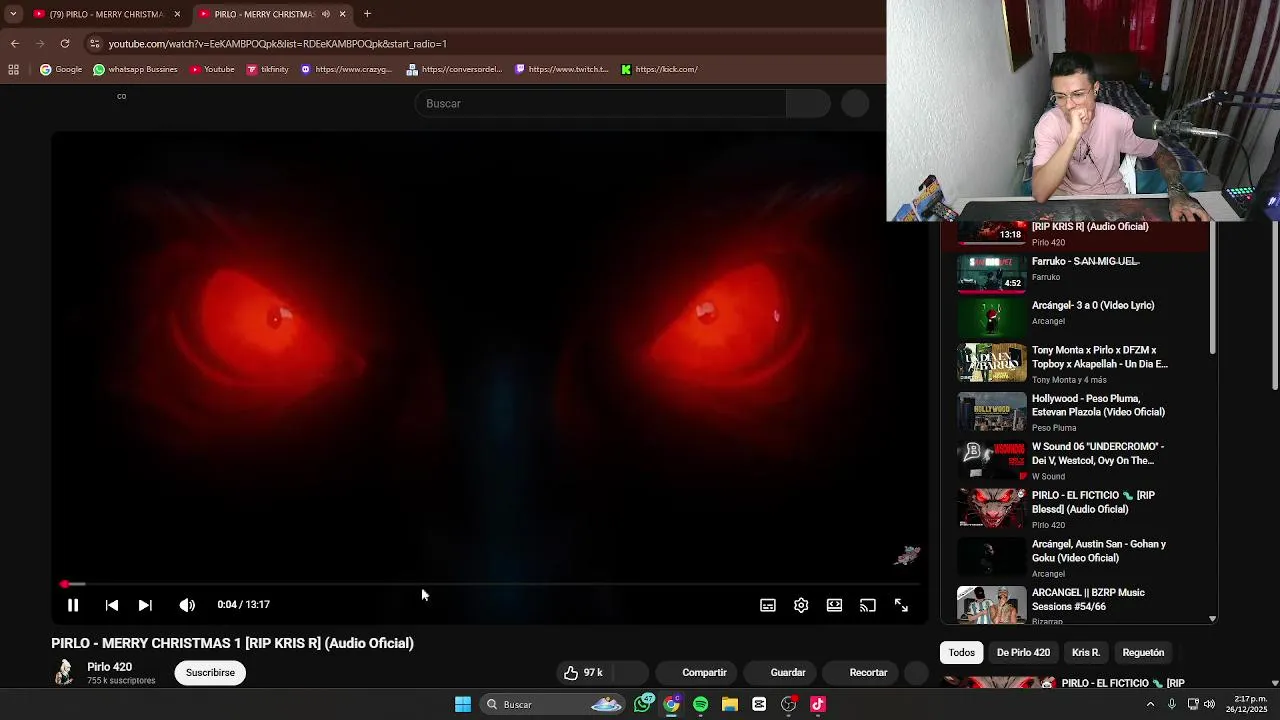
Task: Subscribe with the Suscribirse button
Action: coord(210,673)
